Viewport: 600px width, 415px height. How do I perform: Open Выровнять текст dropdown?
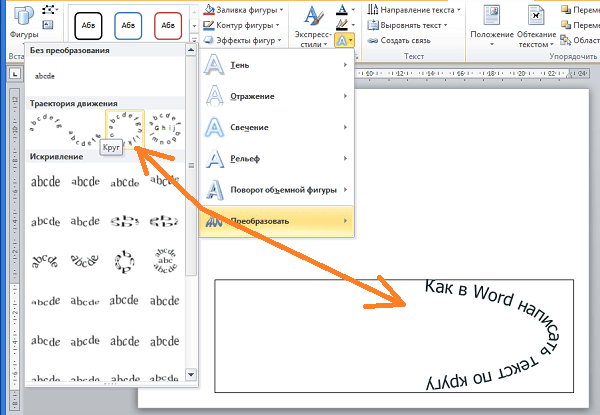(408, 25)
